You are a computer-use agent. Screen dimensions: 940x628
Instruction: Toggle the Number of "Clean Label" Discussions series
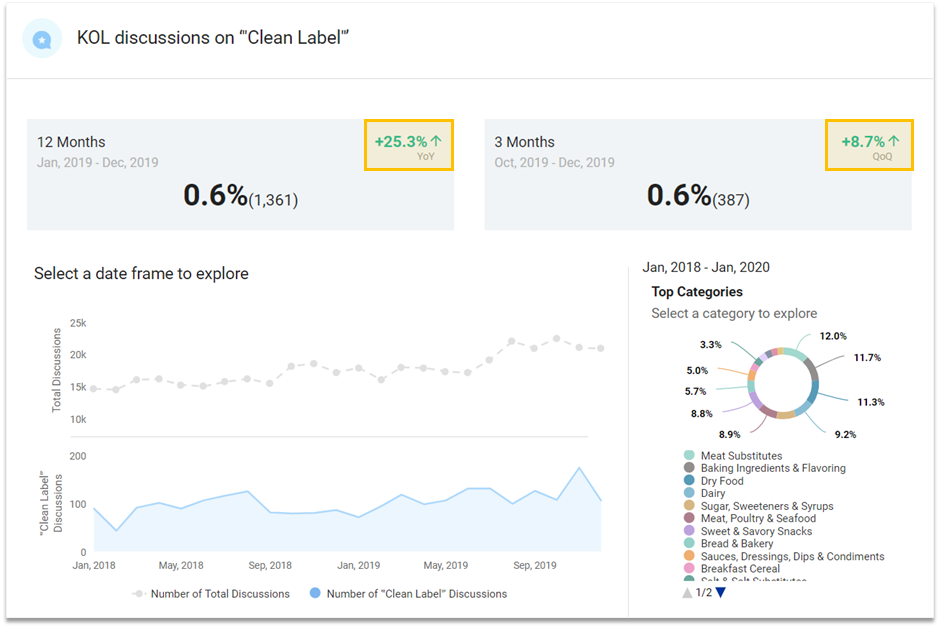(408, 594)
